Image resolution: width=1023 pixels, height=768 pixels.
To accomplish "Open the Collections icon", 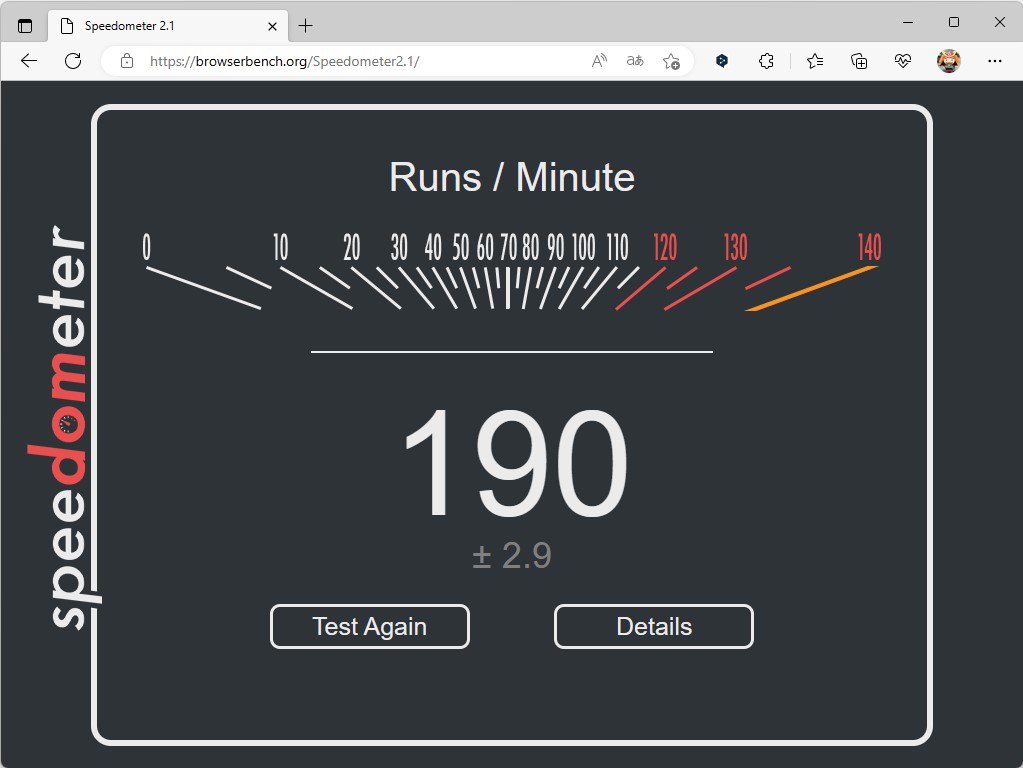I will 859,61.
